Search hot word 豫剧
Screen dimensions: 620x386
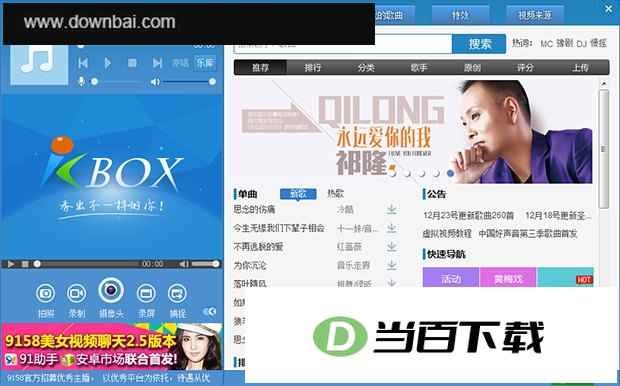[564, 43]
